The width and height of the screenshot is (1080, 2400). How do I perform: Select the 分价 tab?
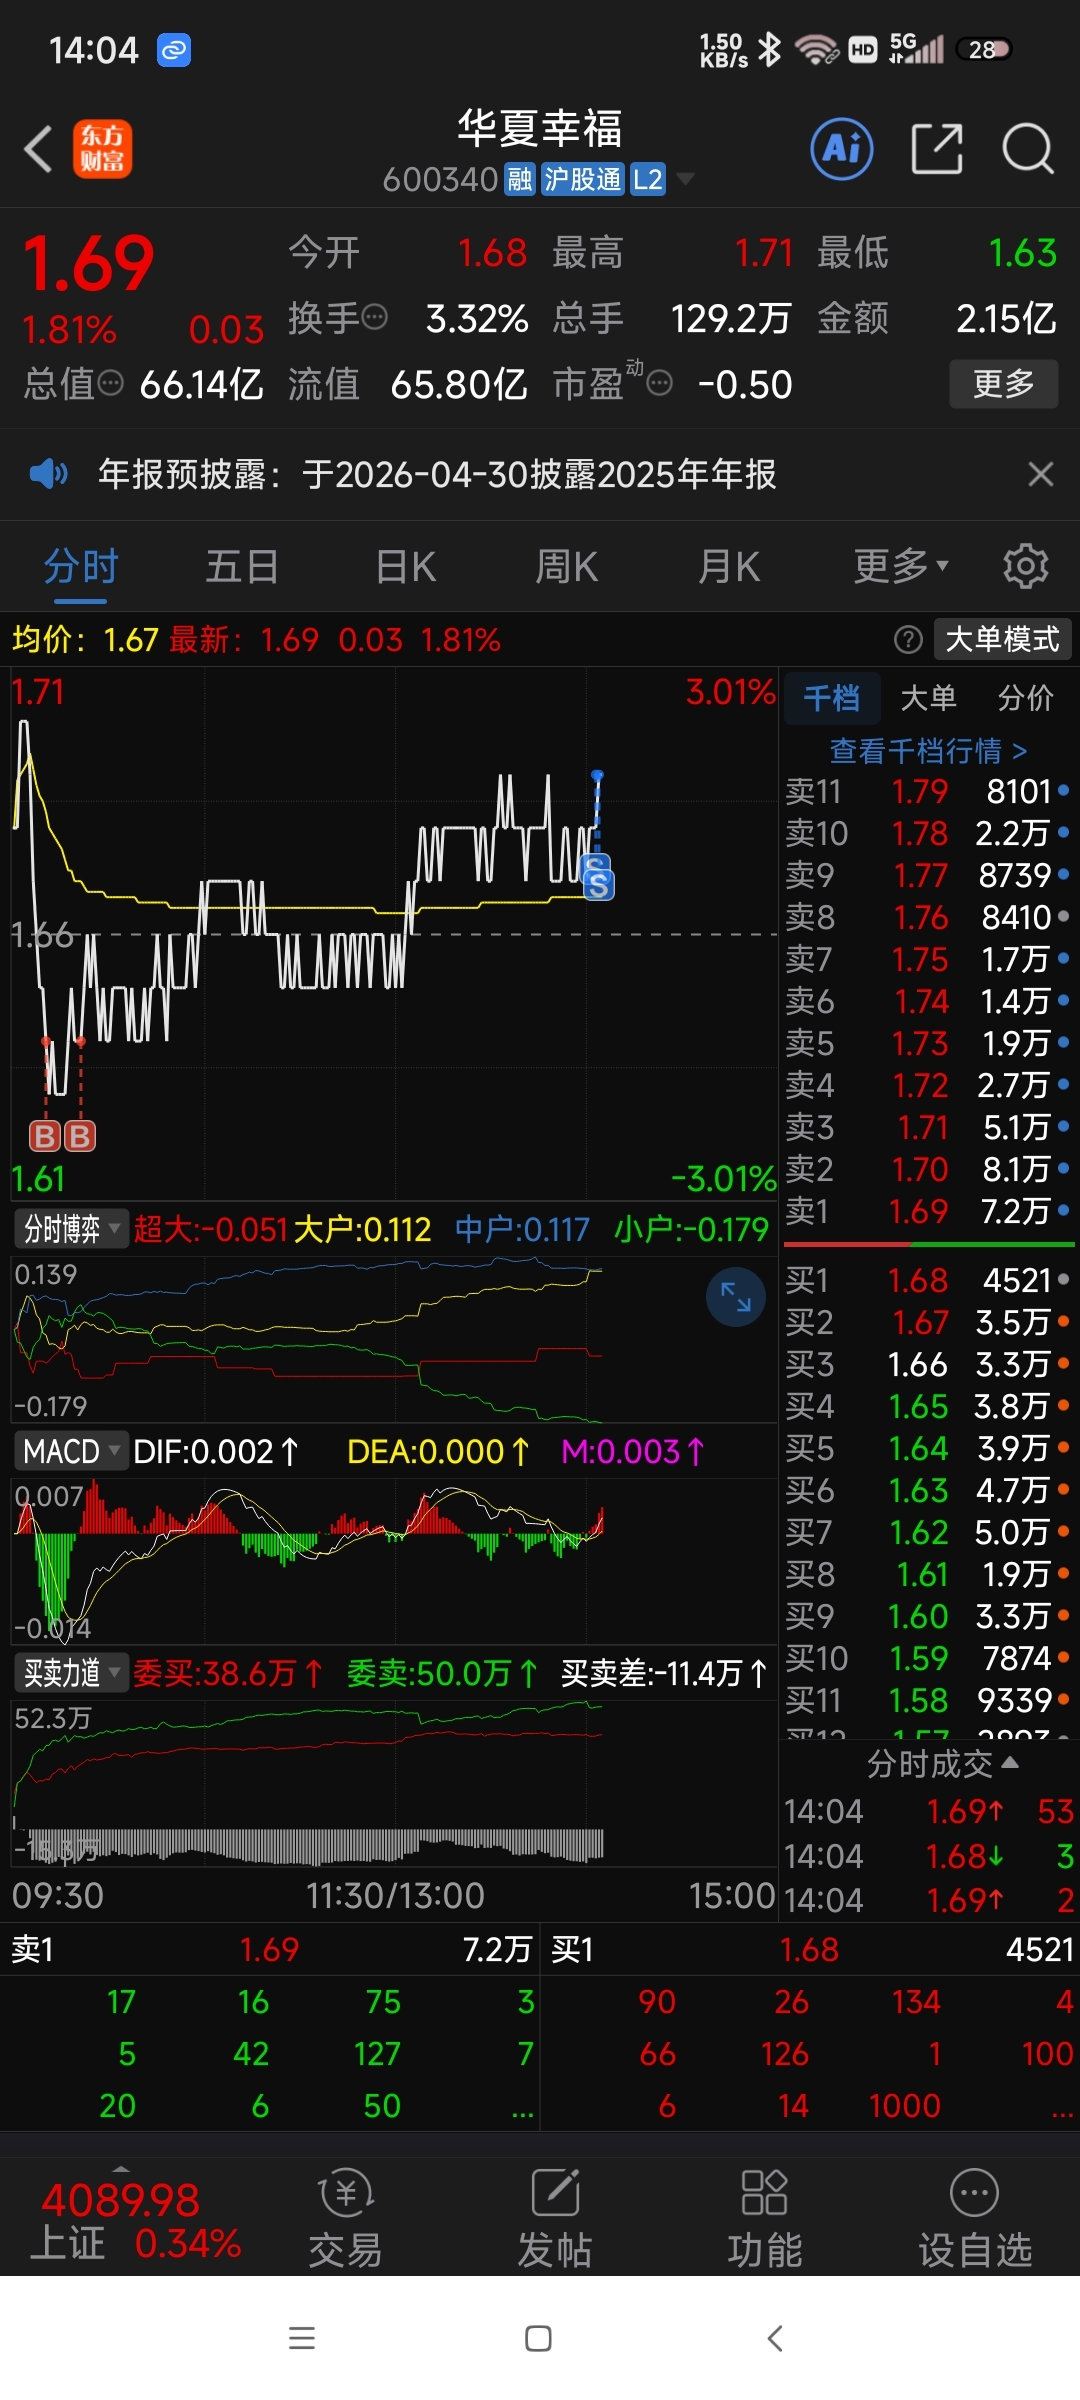pos(1025,698)
